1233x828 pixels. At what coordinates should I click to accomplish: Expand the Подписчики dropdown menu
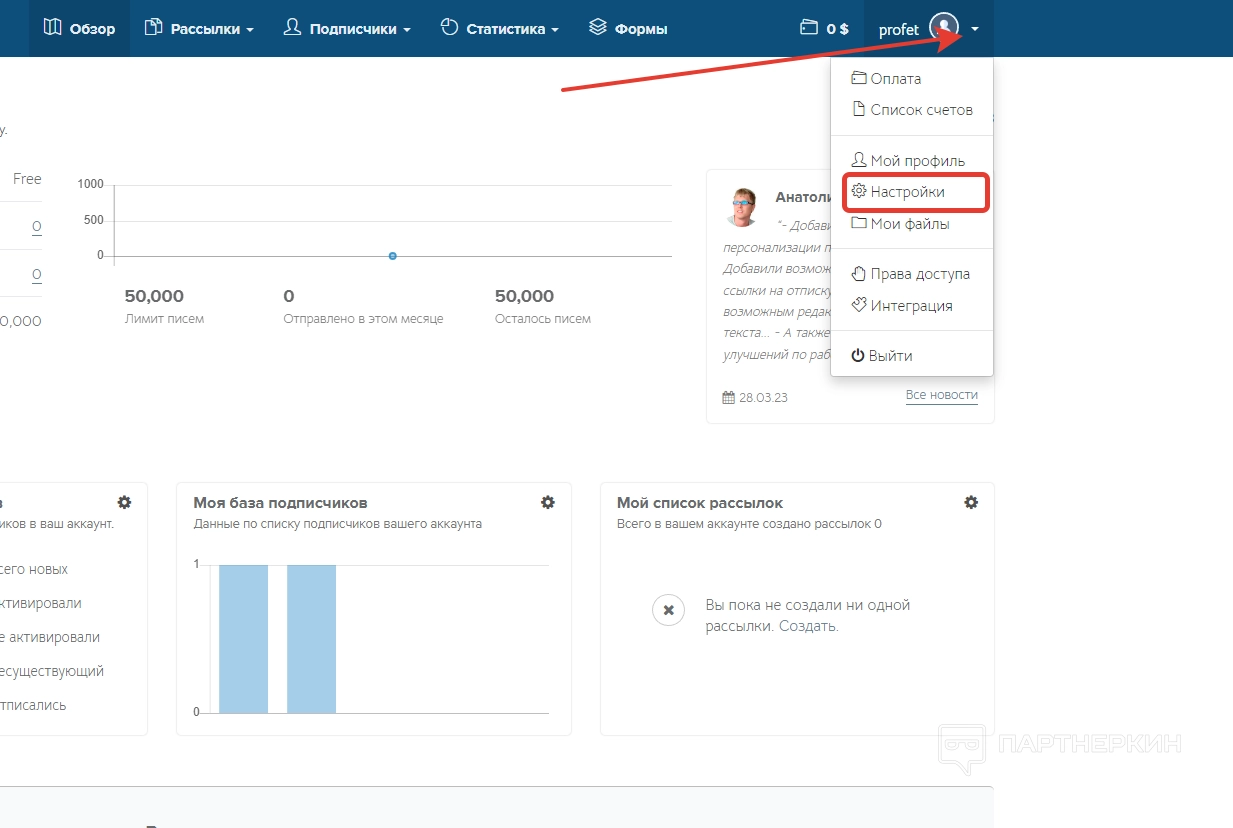[x=347, y=28]
